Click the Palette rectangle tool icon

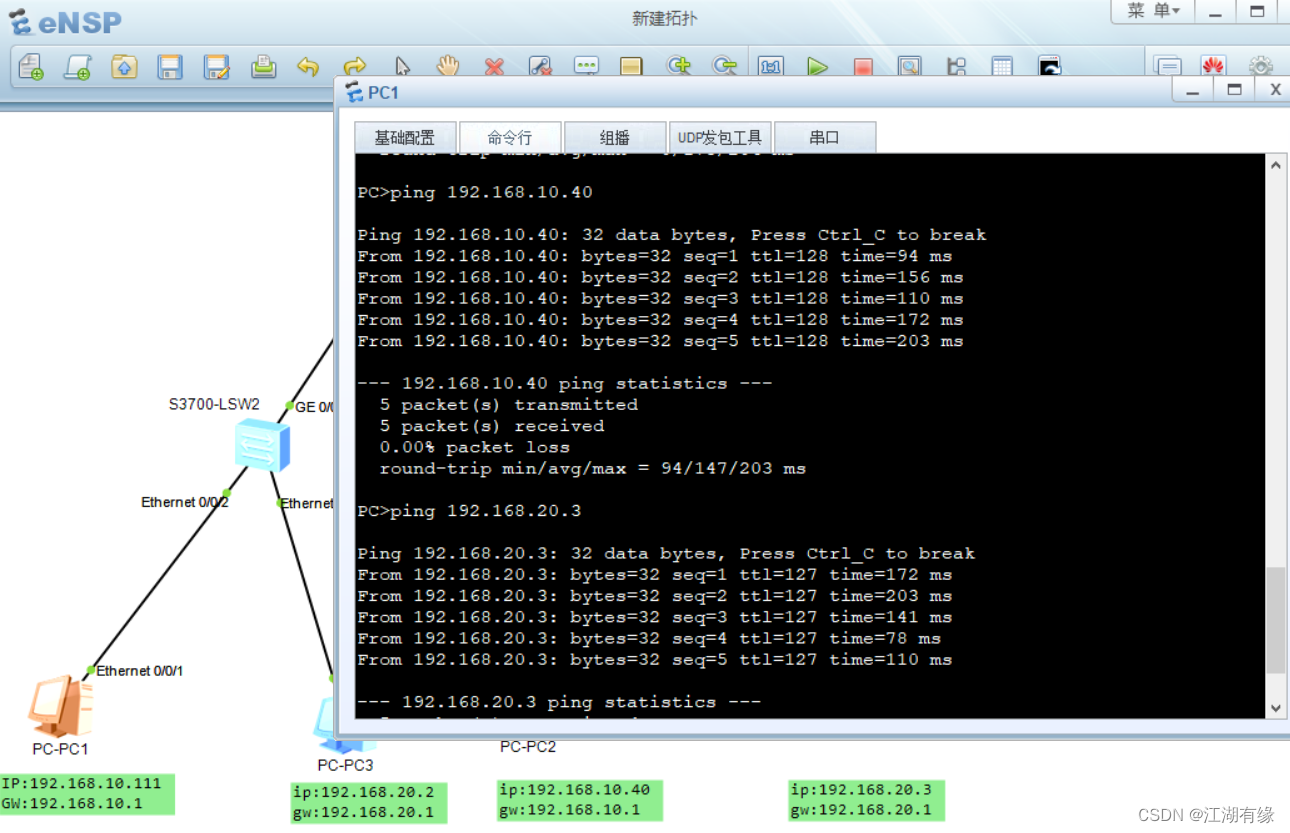pyautogui.click(x=631, y=67)
